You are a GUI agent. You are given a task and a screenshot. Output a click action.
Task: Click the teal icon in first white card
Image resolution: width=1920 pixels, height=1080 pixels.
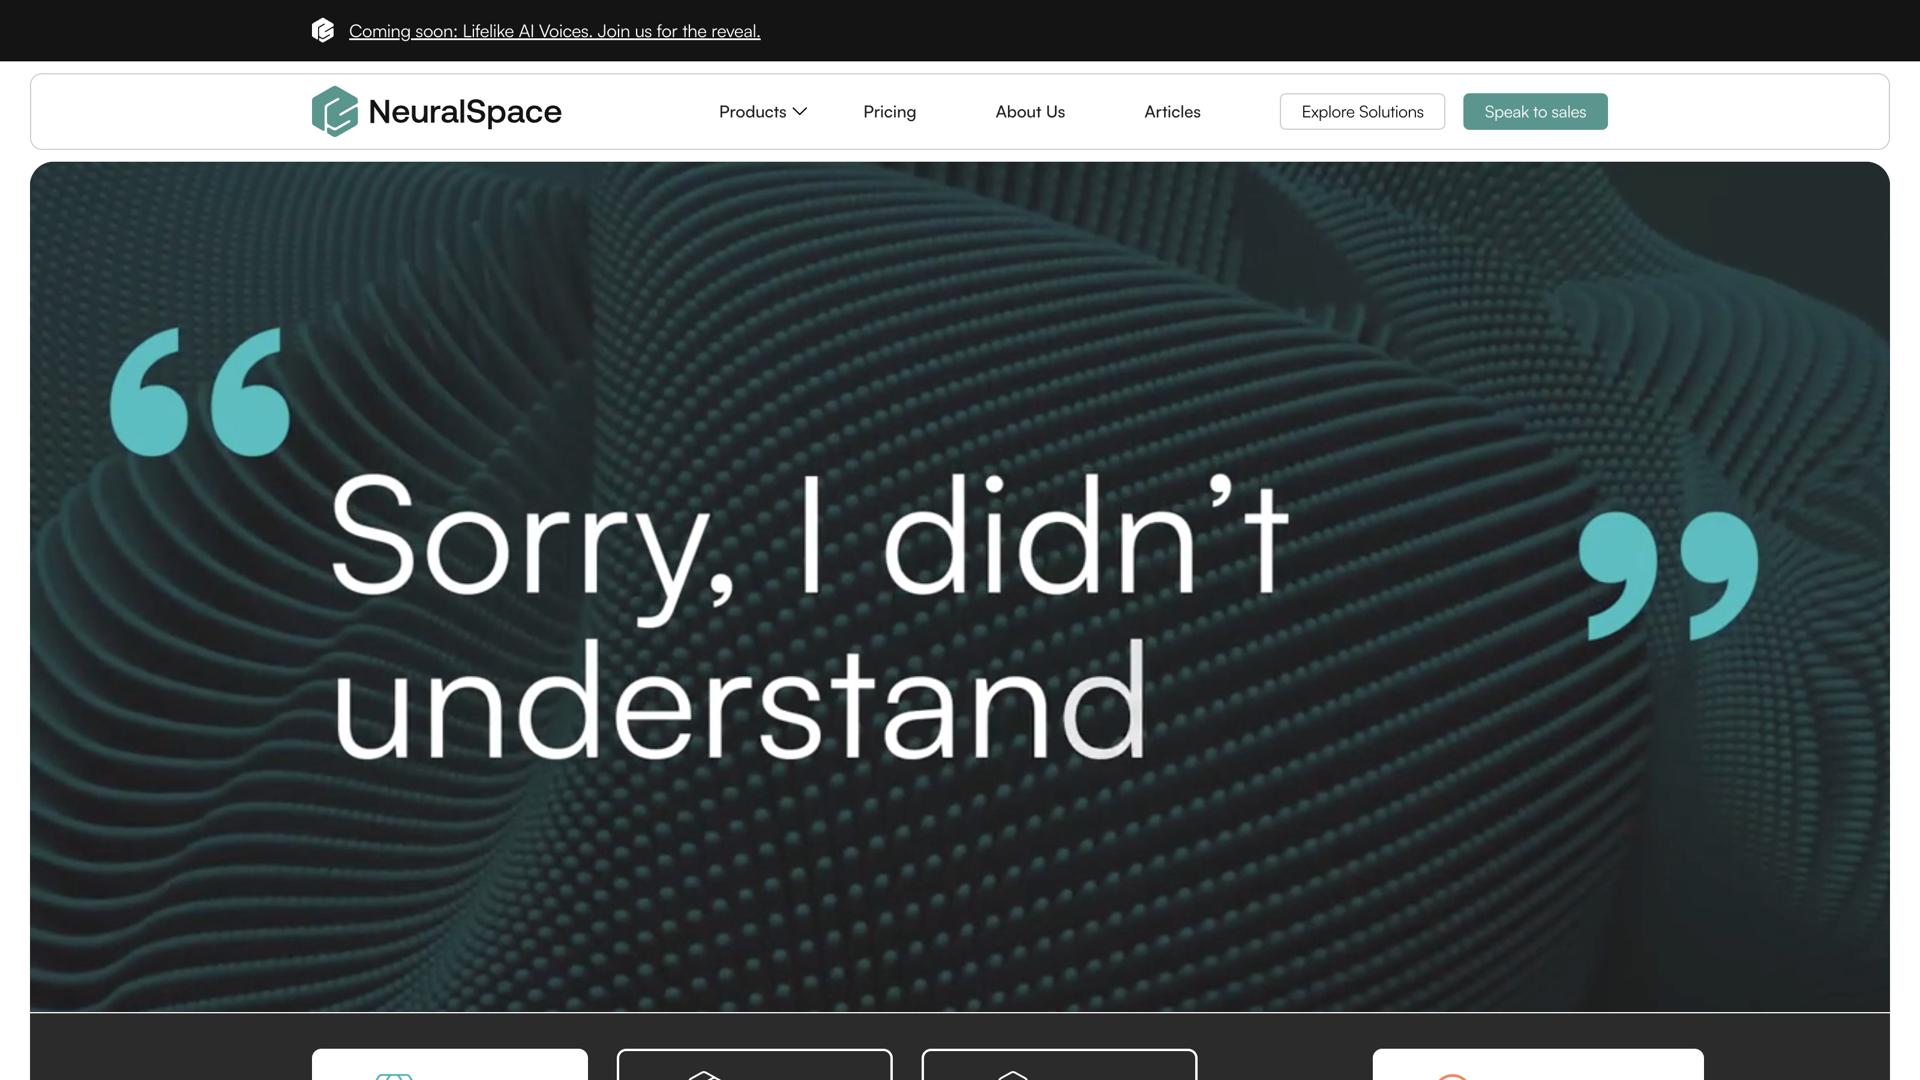tap(394, 1075)
